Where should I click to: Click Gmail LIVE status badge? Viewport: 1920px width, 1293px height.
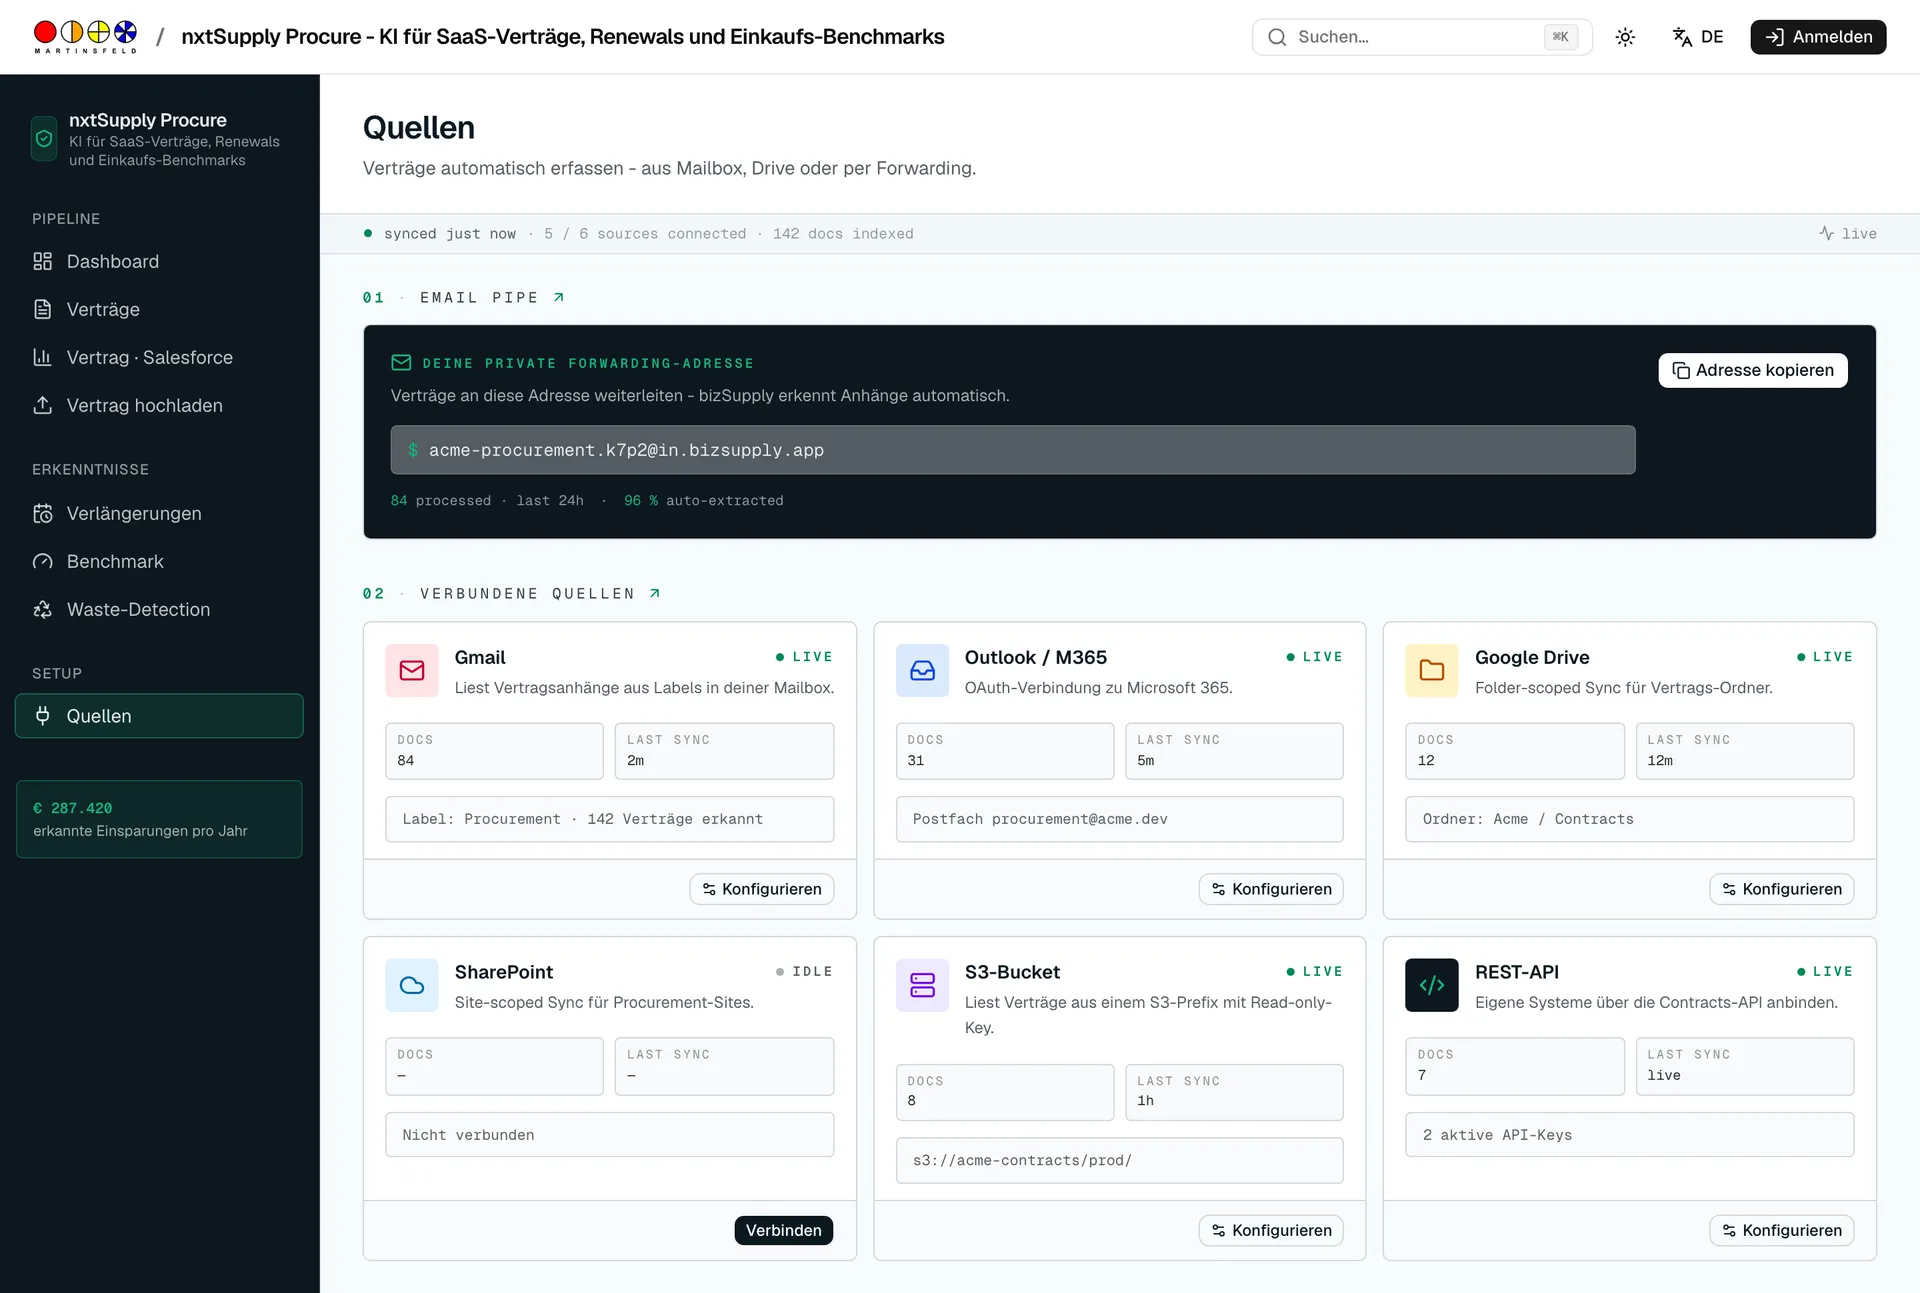804,657
